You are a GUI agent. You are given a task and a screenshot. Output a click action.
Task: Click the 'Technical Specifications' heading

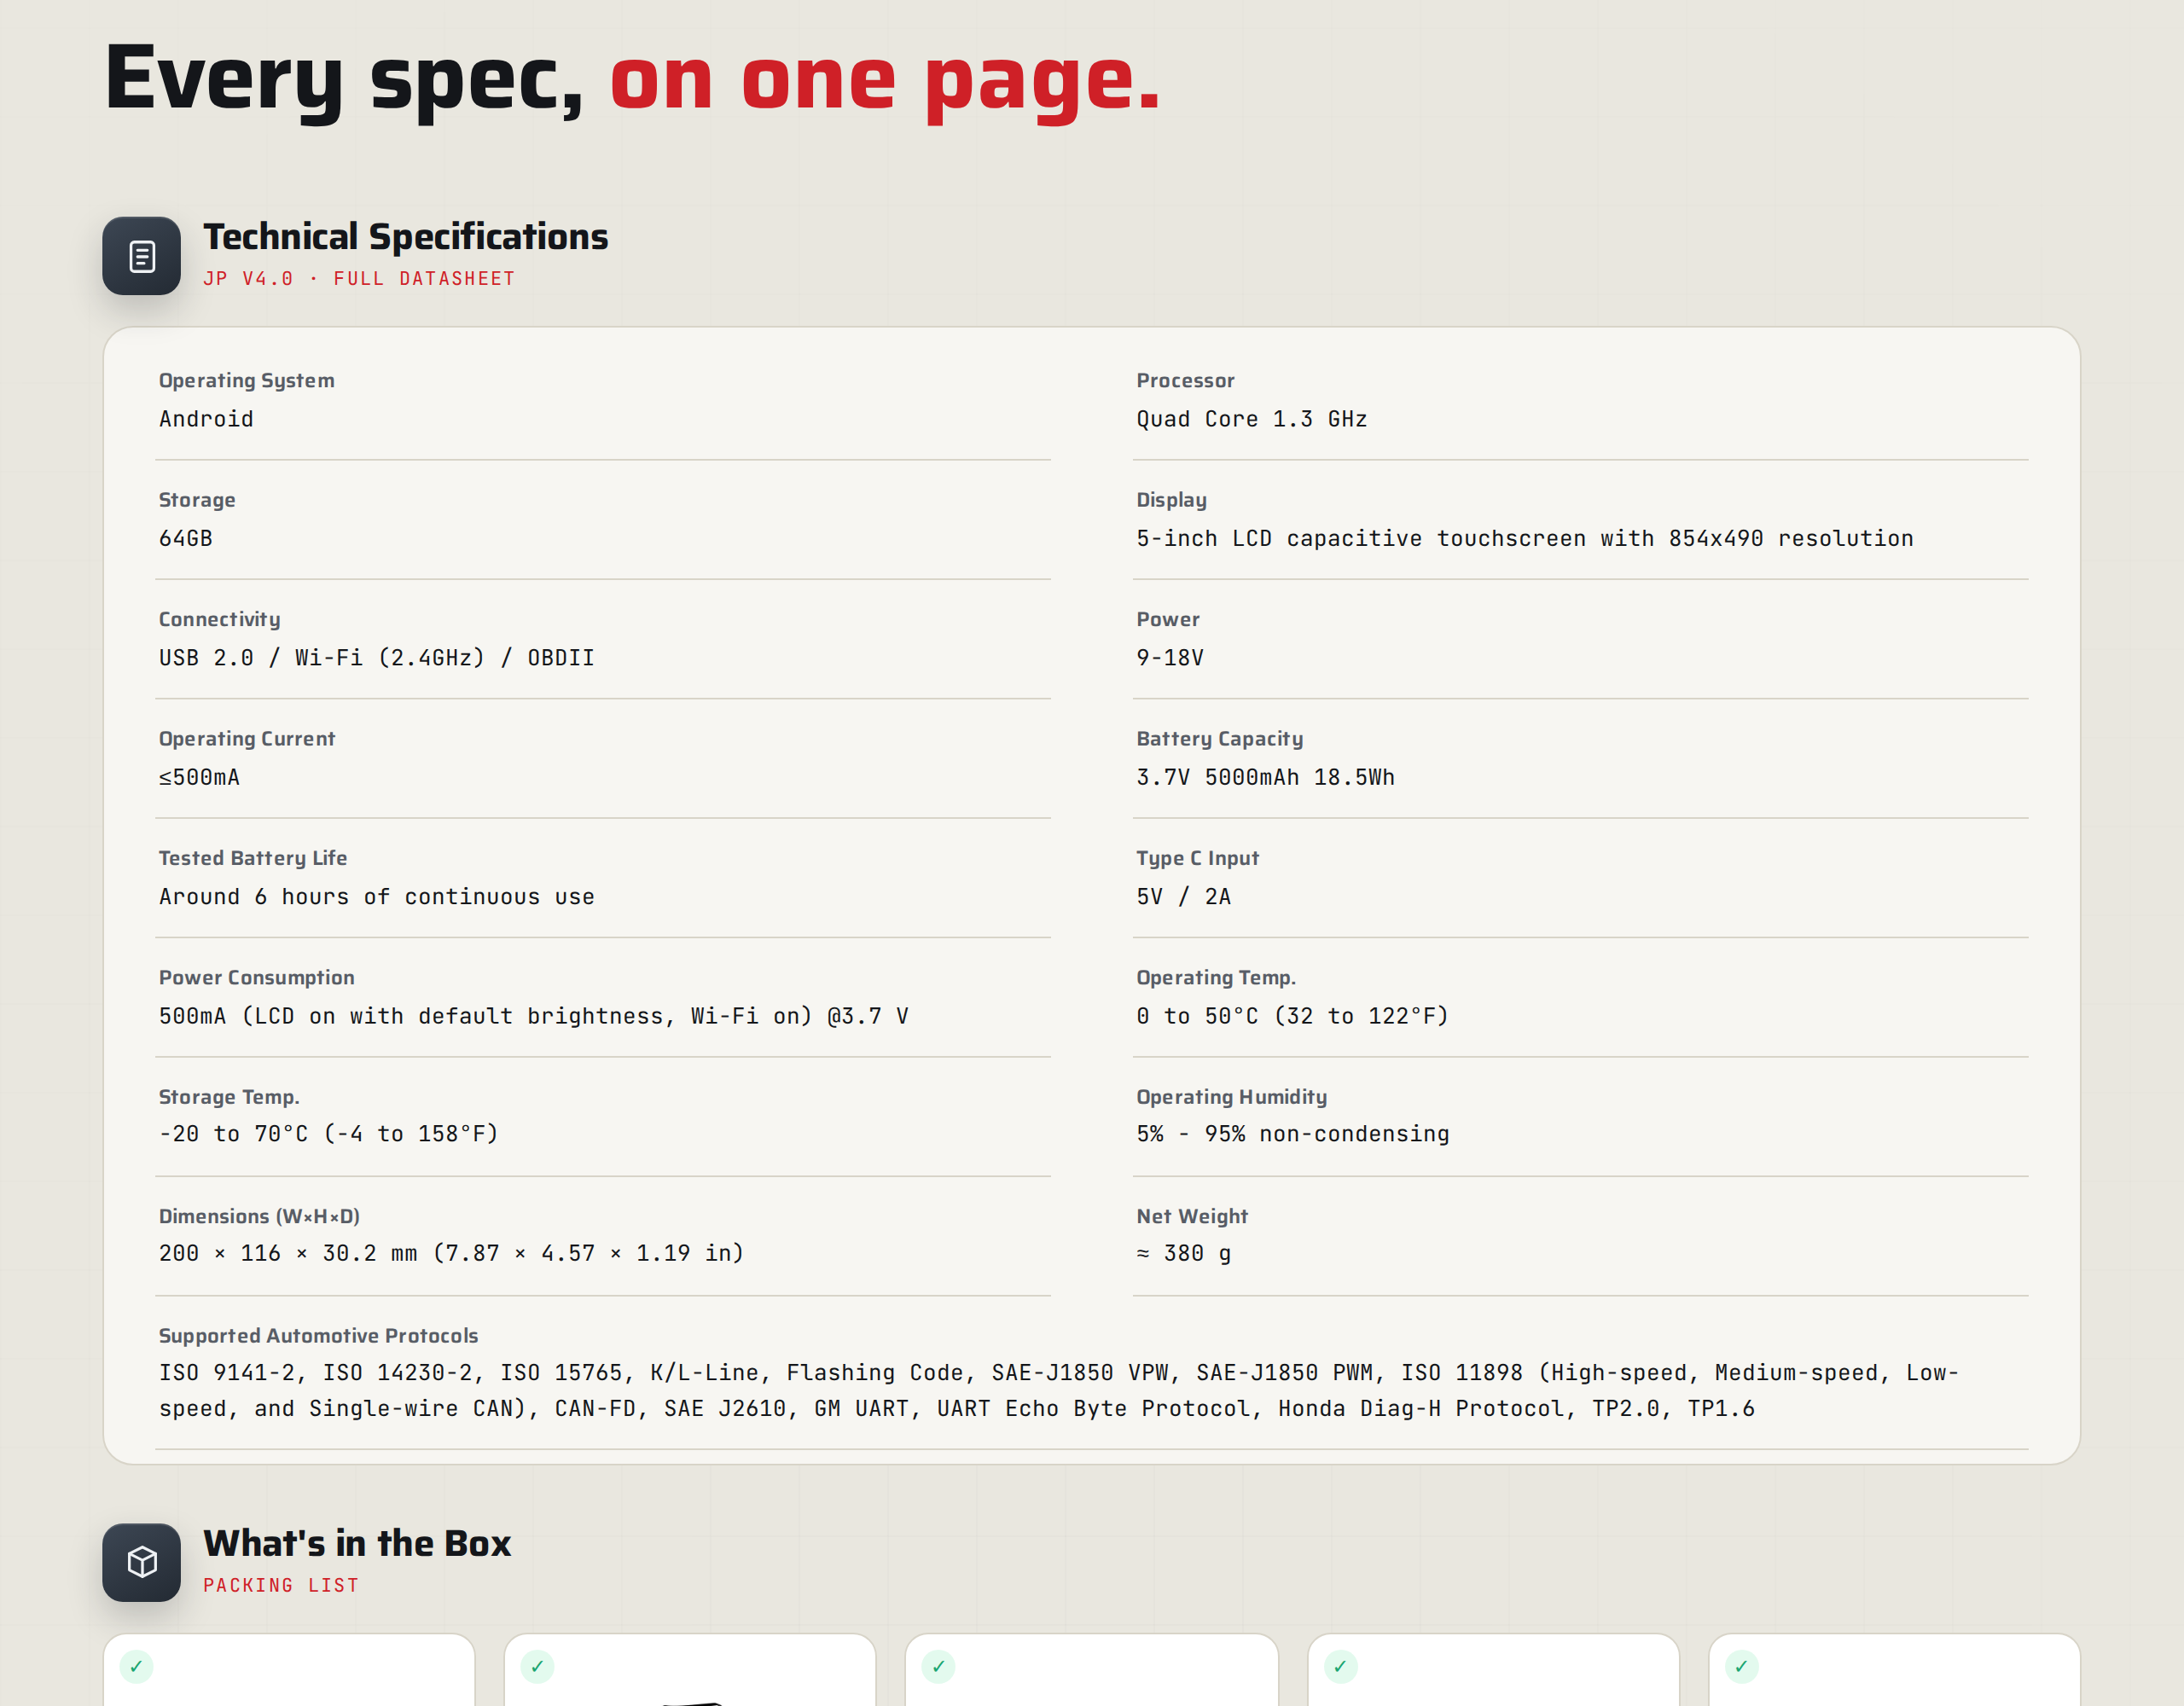tap(405, 237)
